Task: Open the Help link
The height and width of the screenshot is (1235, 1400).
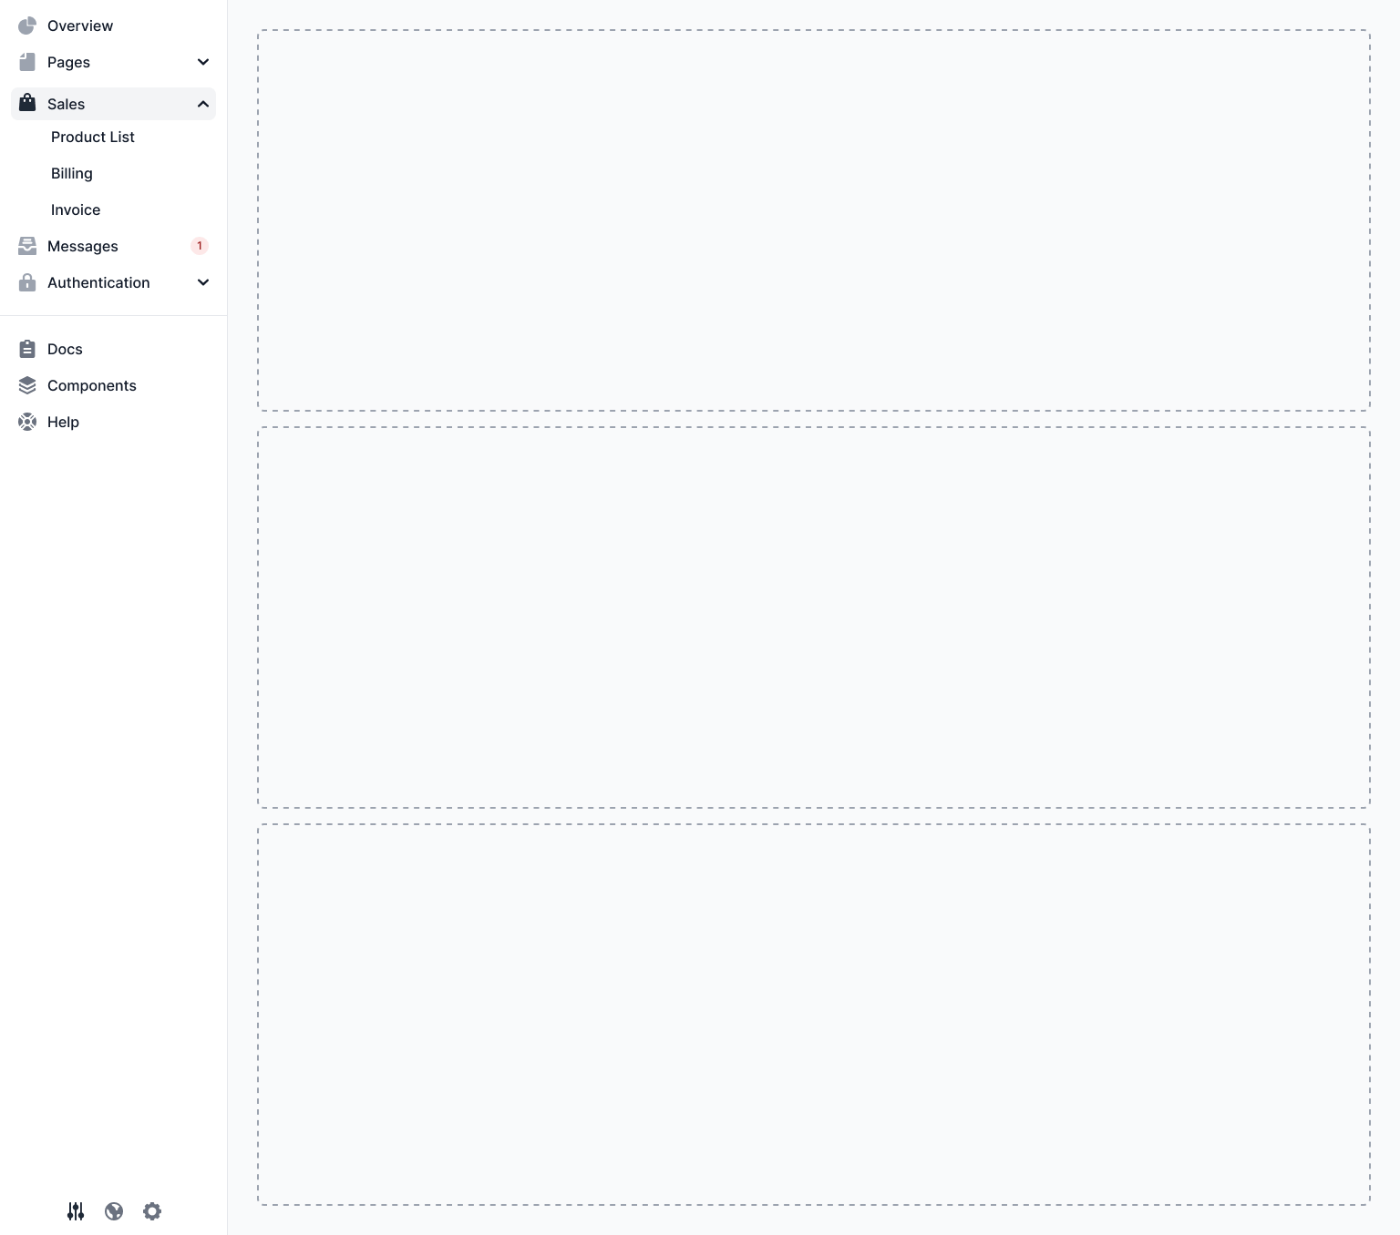Action: (x=63, y=422)
